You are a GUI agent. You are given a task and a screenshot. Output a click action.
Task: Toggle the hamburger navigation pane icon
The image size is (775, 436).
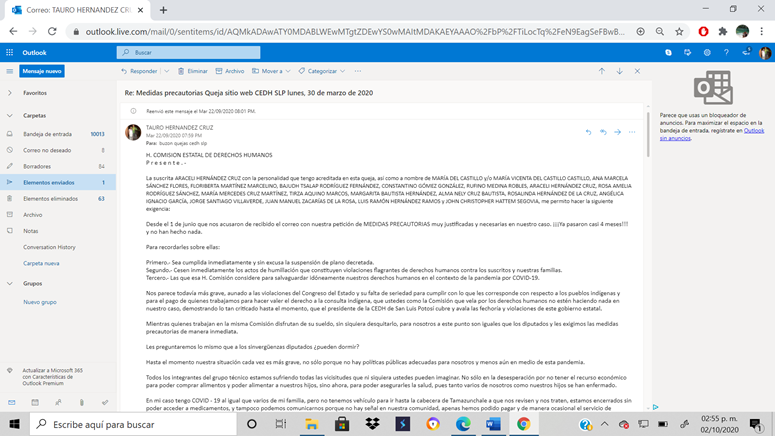9,71
